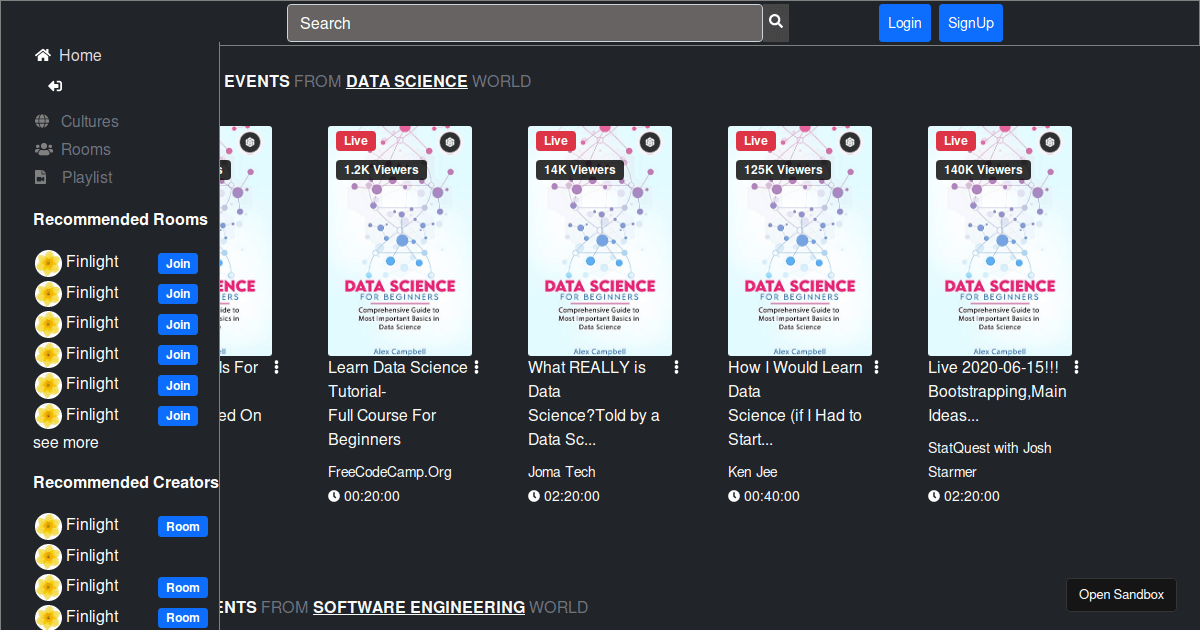This screenshot has height=630, width=1200.
Task: Click the SignUp button
Action: (x=970, y=22)
